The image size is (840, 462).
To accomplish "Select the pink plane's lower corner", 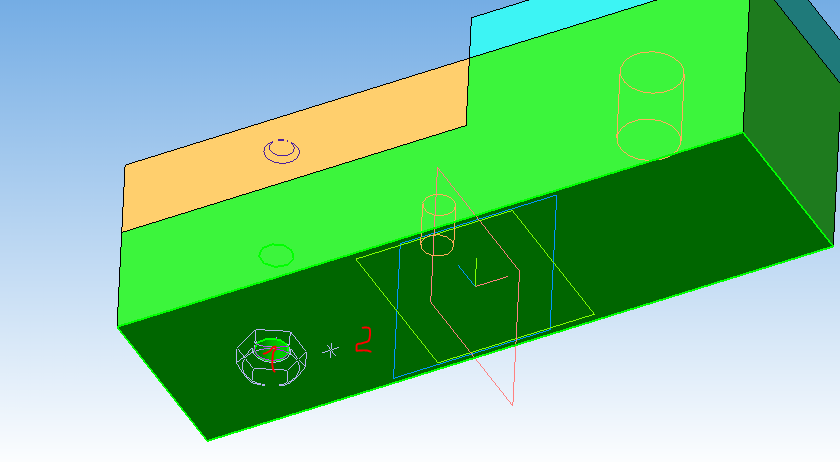I will [x=512, y=404].
